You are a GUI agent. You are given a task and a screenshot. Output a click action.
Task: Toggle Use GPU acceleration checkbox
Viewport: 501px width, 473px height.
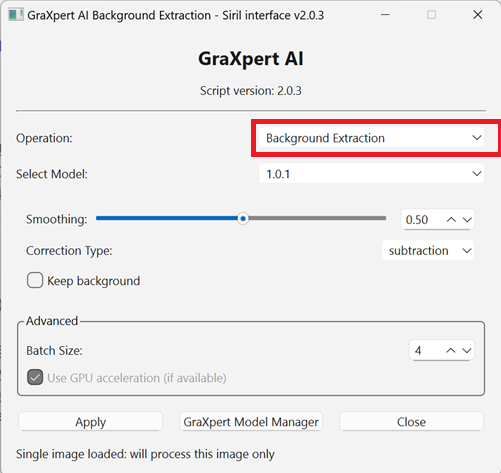coord(35,377)
